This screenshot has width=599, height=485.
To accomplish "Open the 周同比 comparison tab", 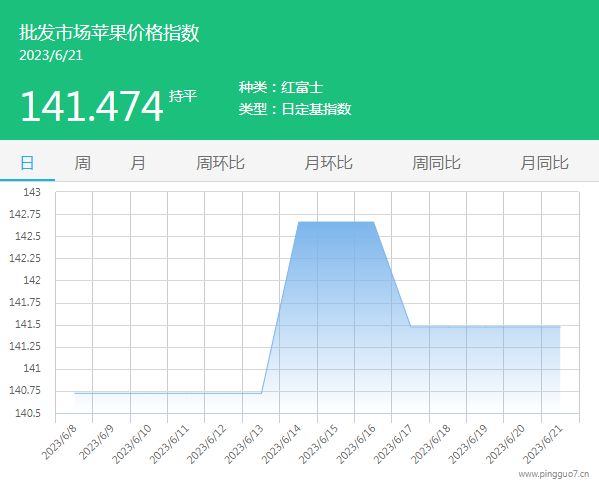I will (437, 163).
